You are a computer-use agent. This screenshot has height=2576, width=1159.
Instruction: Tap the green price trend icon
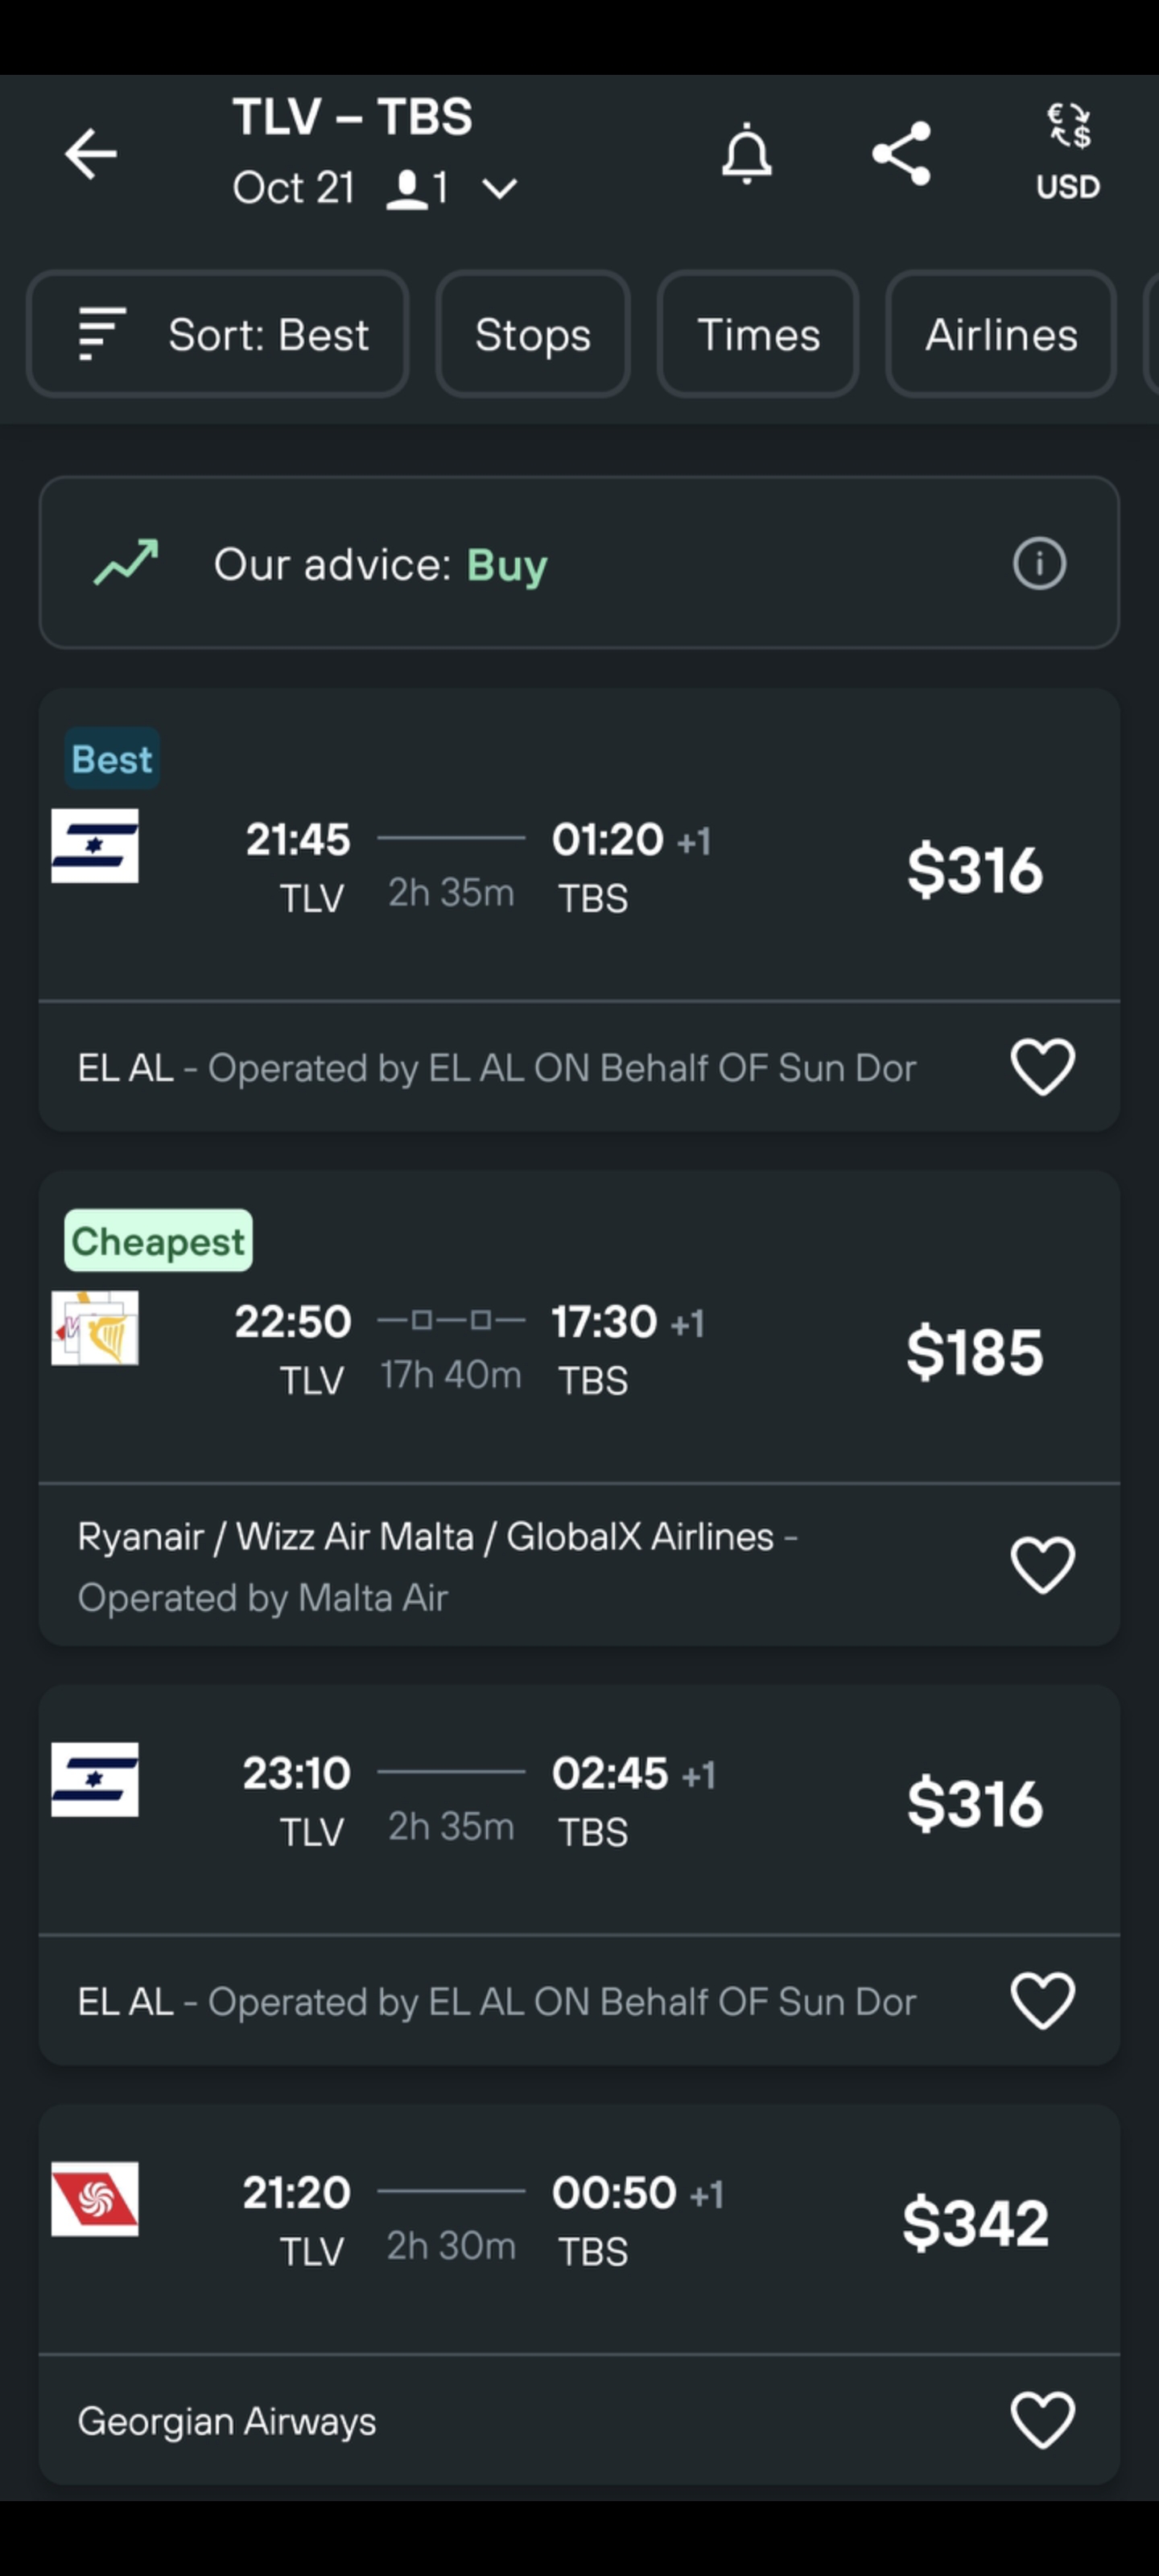point(126,564)
